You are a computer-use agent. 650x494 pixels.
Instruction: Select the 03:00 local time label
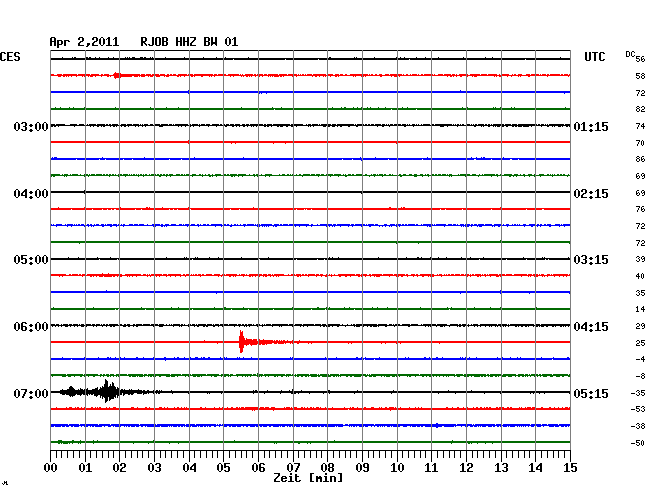[x=31, y=126]
